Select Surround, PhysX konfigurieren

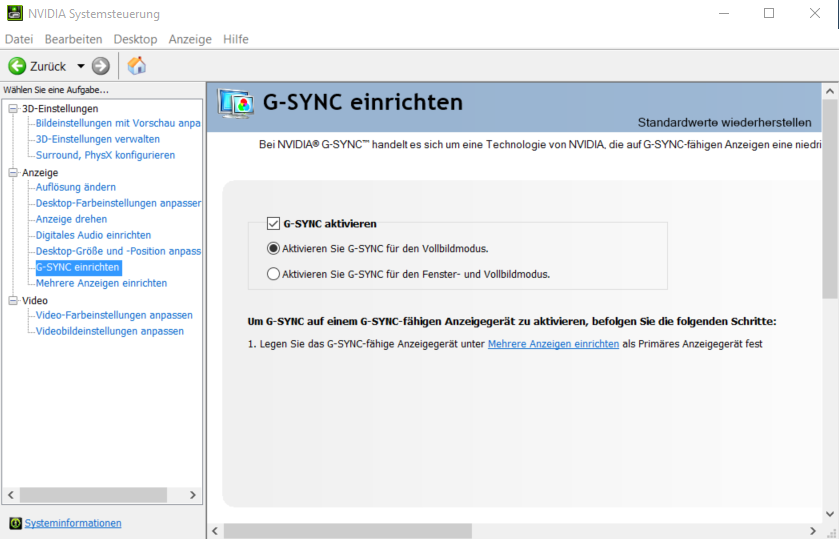click(105, 155)
